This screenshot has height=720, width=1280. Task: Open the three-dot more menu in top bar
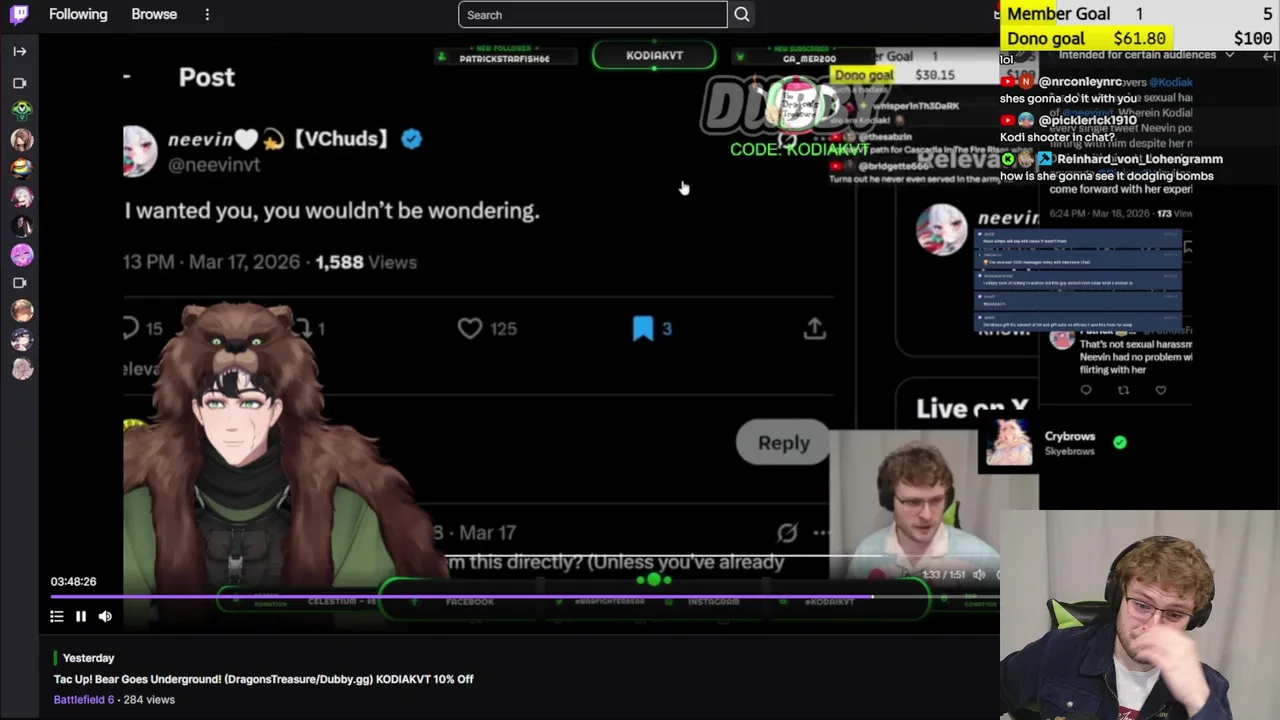tap(207, 14)
